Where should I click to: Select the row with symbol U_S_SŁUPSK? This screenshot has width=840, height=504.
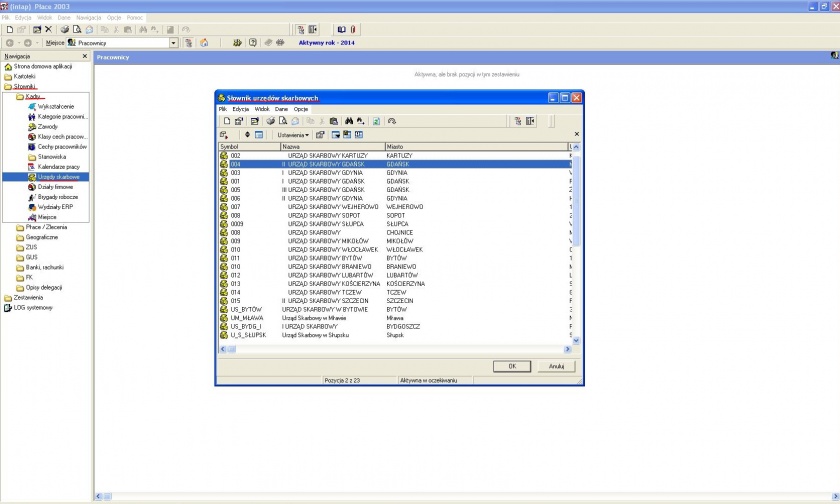click(x=395, y=335)
